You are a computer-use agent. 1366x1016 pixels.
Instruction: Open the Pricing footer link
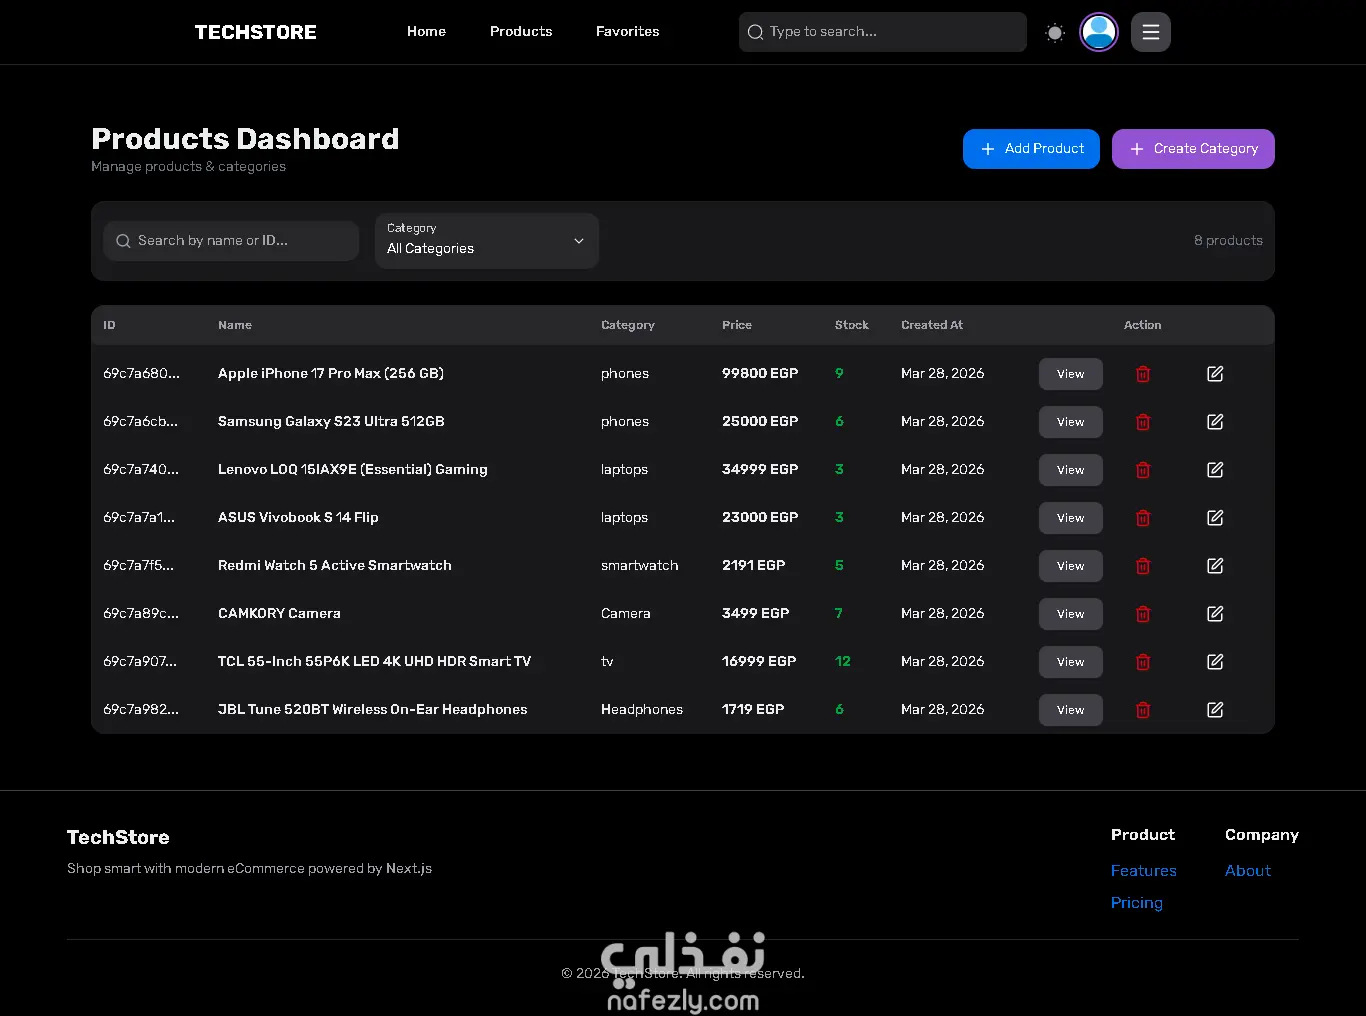pos(1137,903)
